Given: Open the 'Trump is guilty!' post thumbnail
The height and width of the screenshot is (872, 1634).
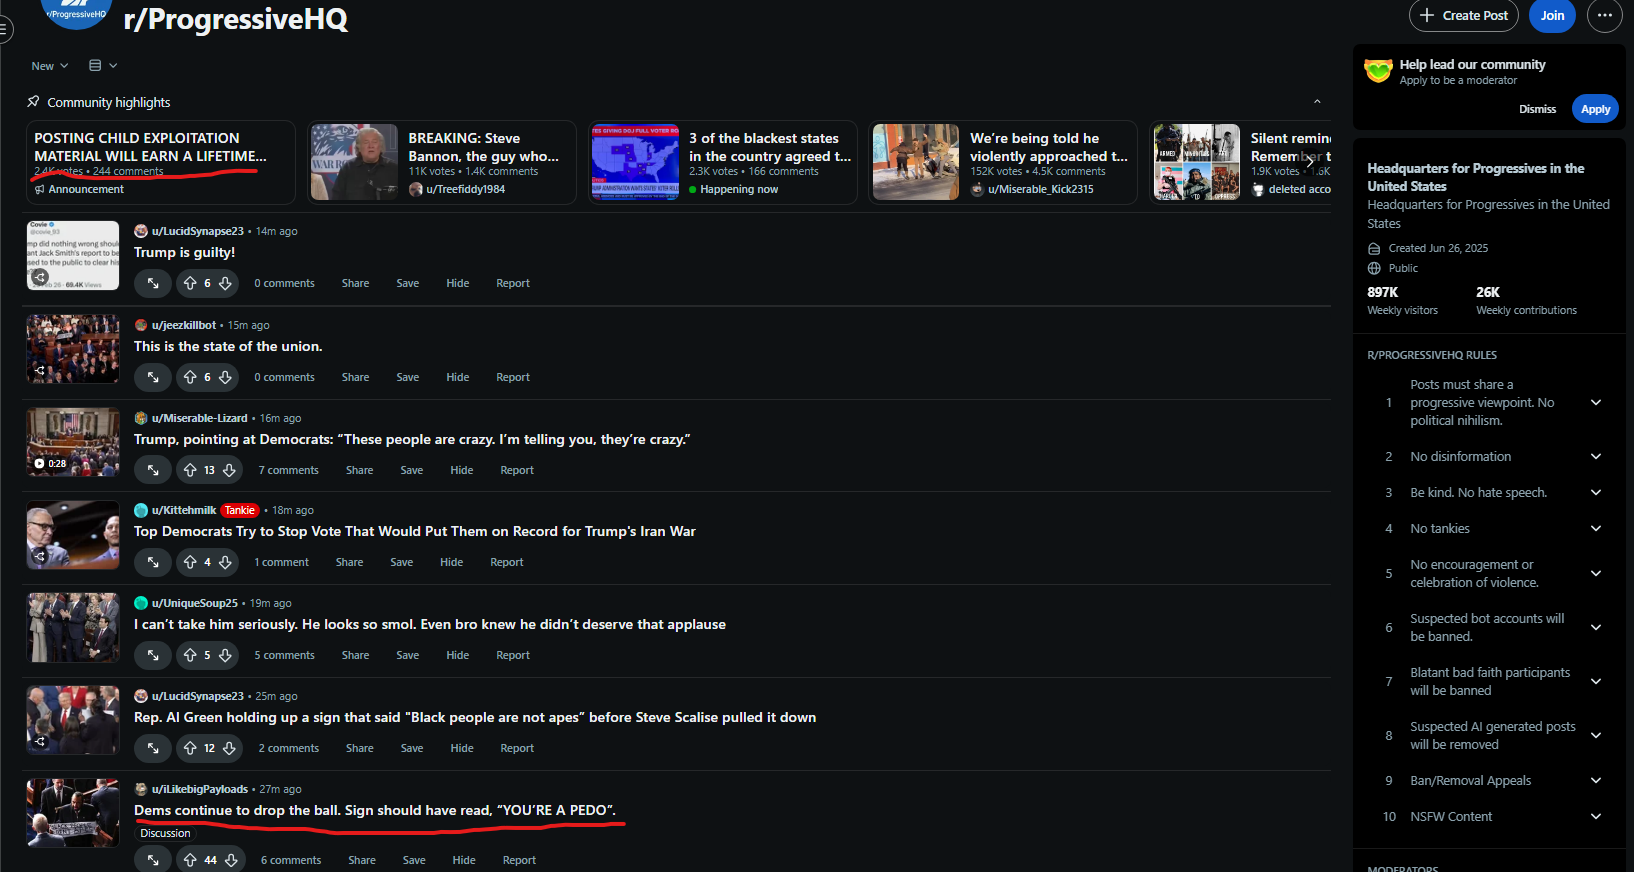Looking at the screenshot, I should [73, 255].
